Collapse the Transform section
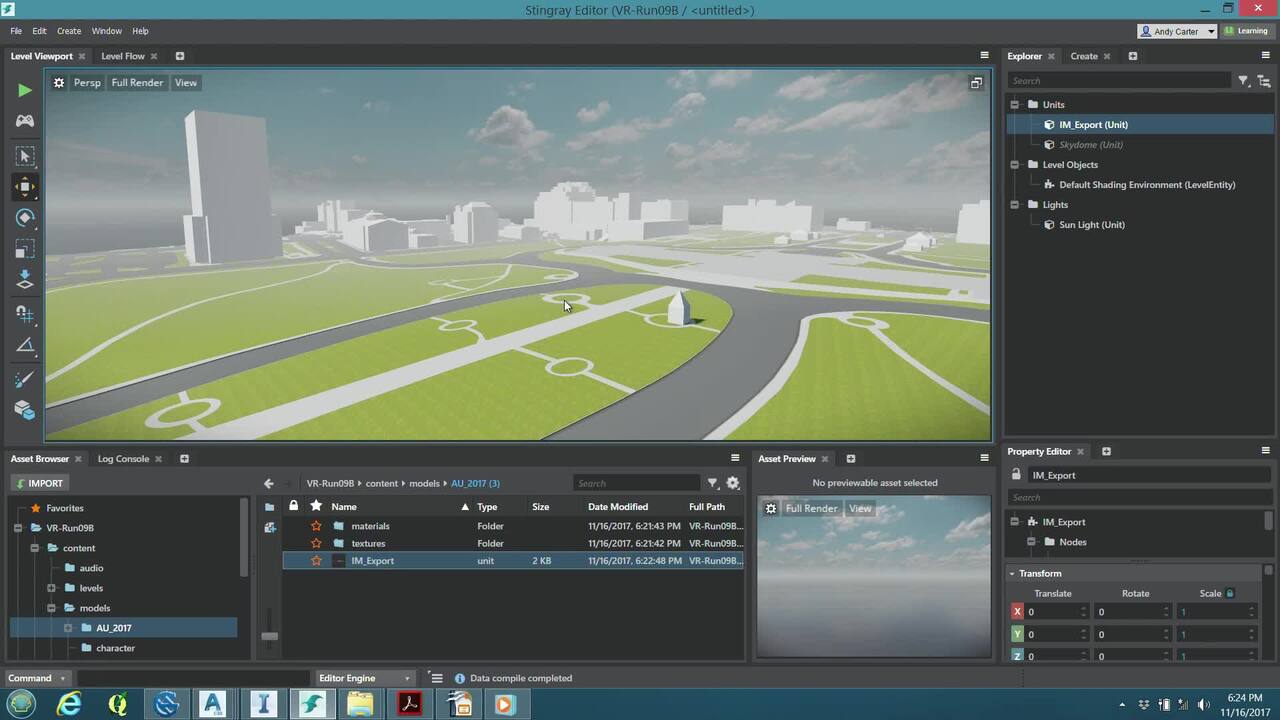The image size is (1280, 720). click(1011, 574)
